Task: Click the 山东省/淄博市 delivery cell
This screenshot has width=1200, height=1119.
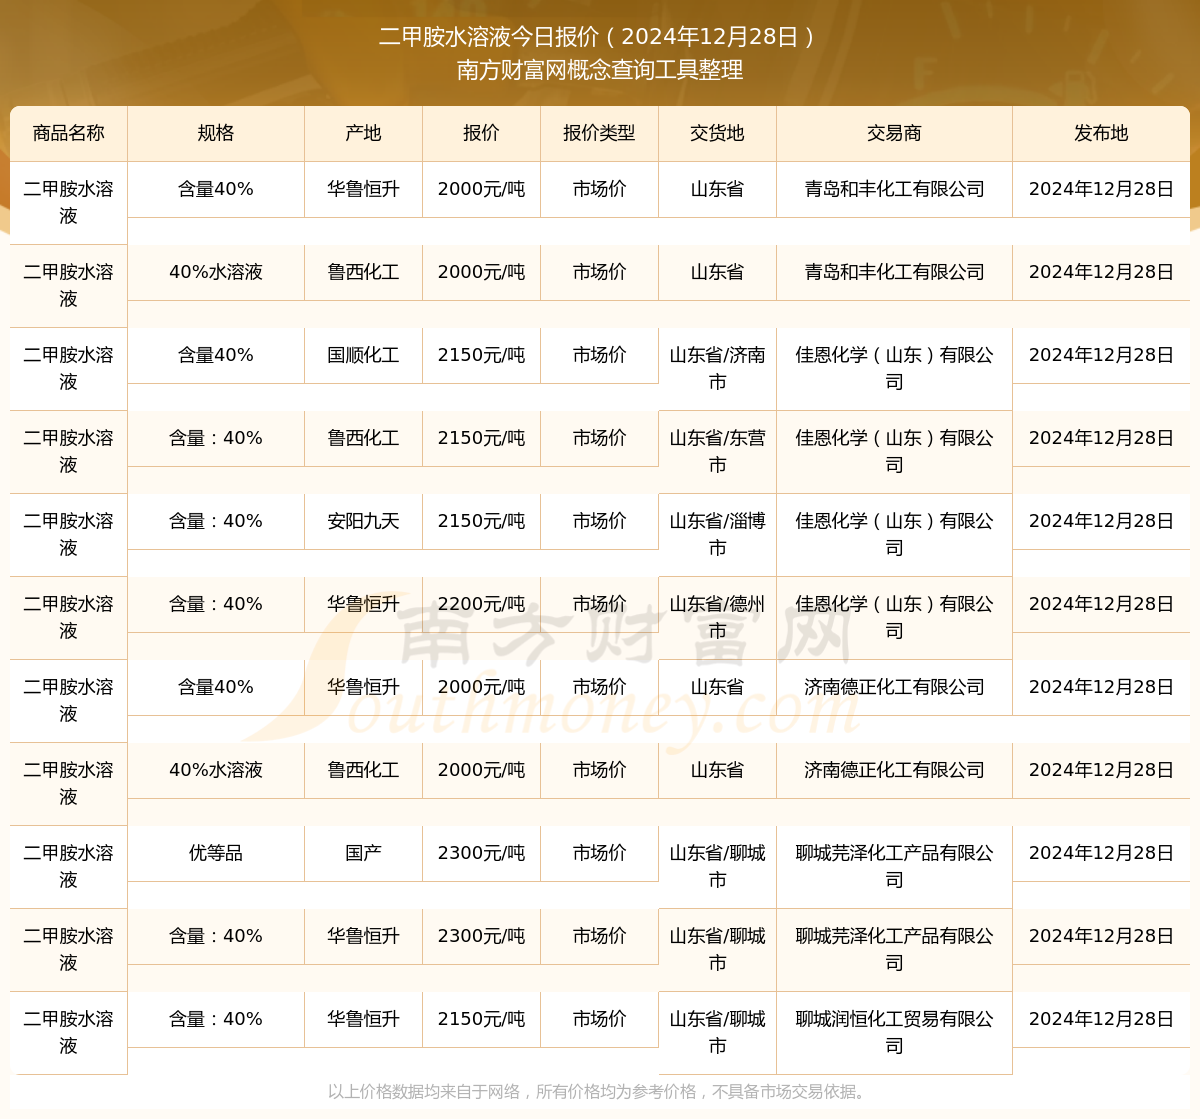Action: pyautogui.click(x=717, y=534)
